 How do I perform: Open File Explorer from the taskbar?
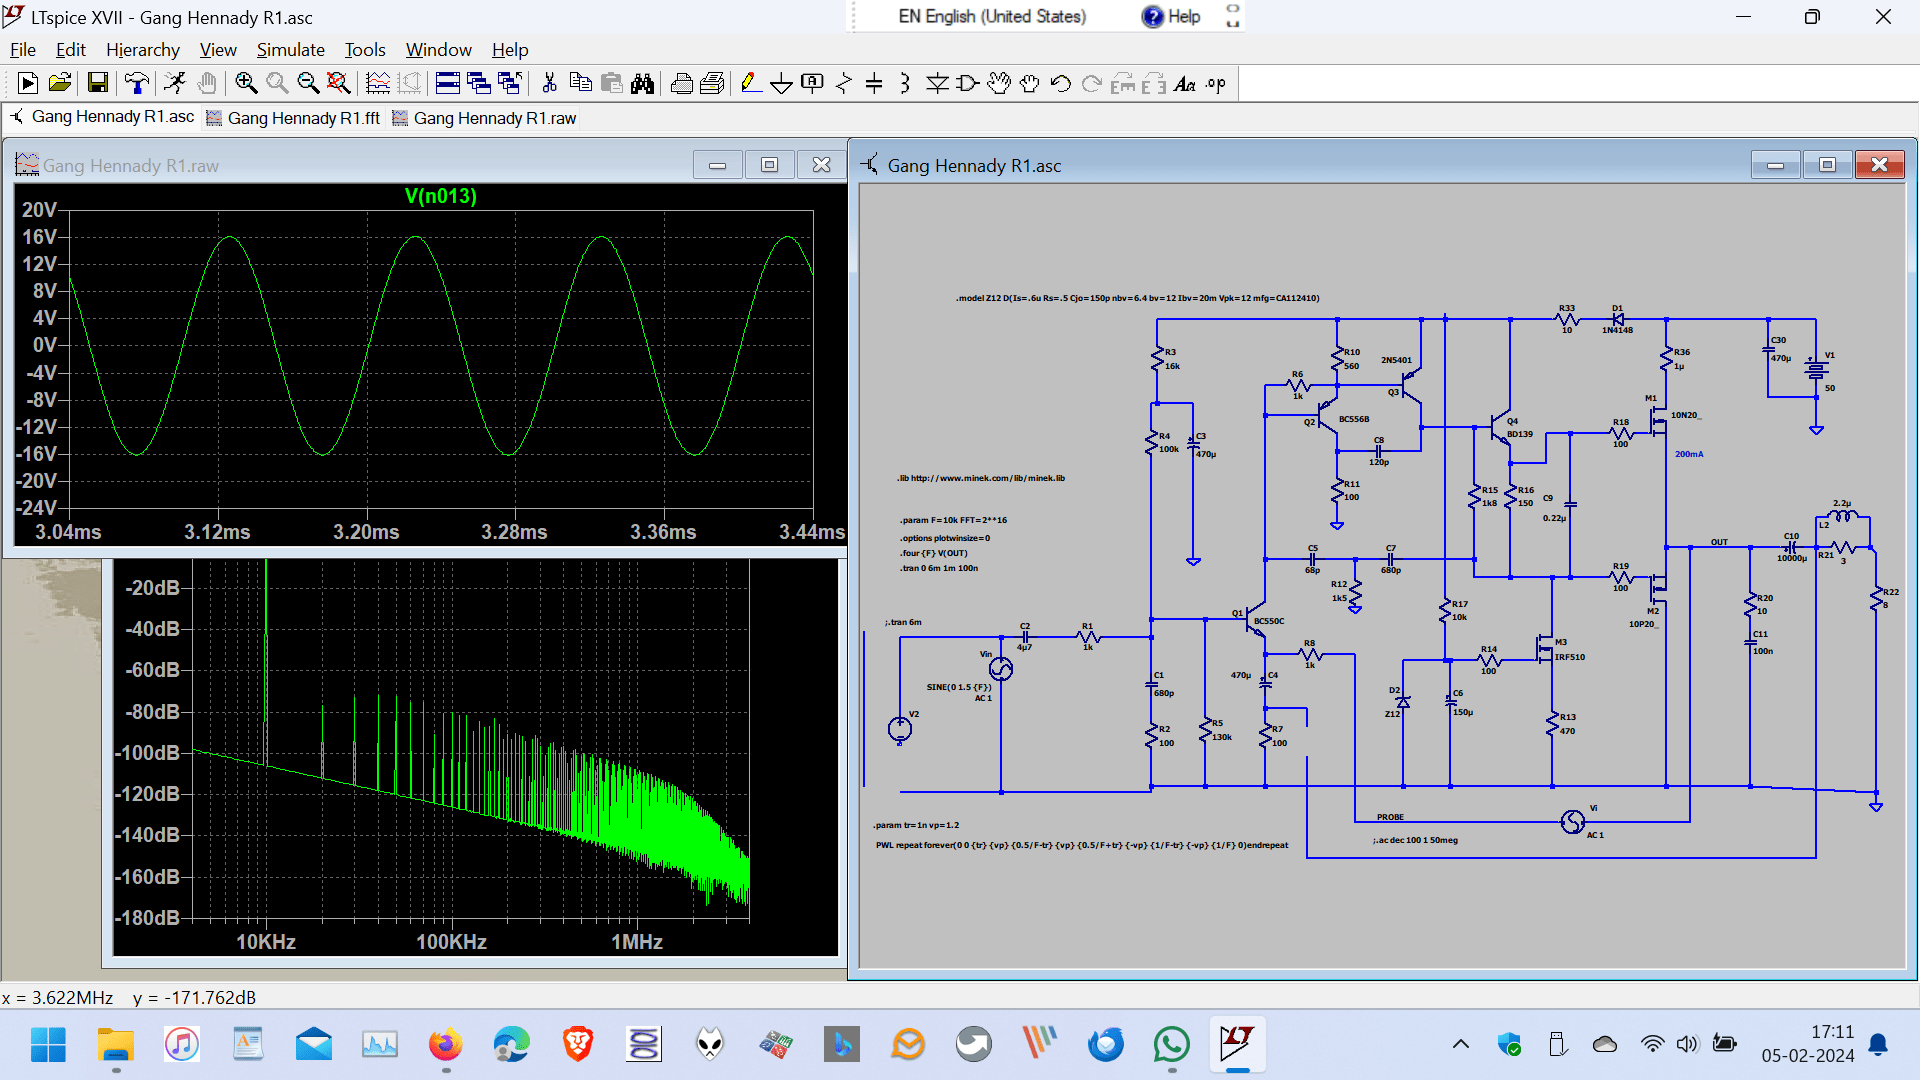116,1045
